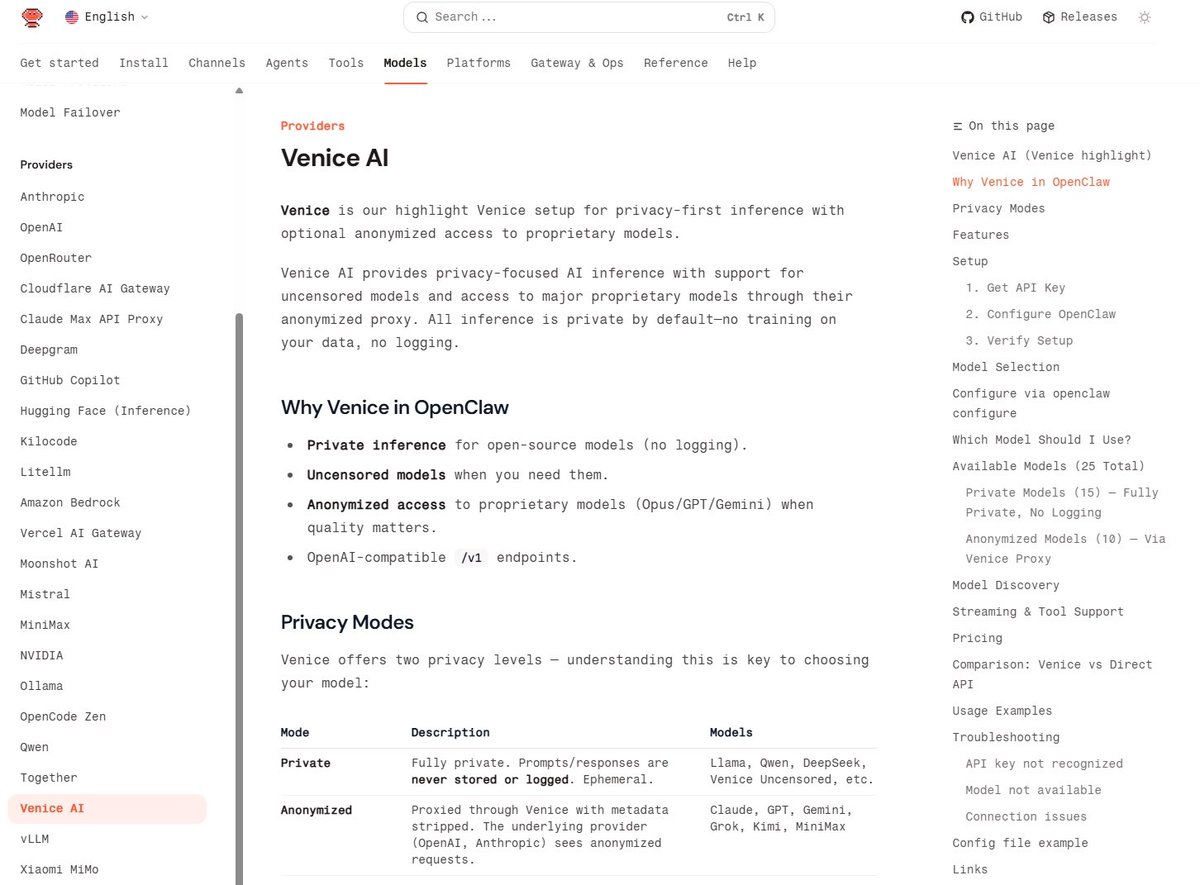Select Cloudflare AI Gateway in sidebar
Image resolution: width=1200 pixels, height=885 pixels.
pos(95,288)
